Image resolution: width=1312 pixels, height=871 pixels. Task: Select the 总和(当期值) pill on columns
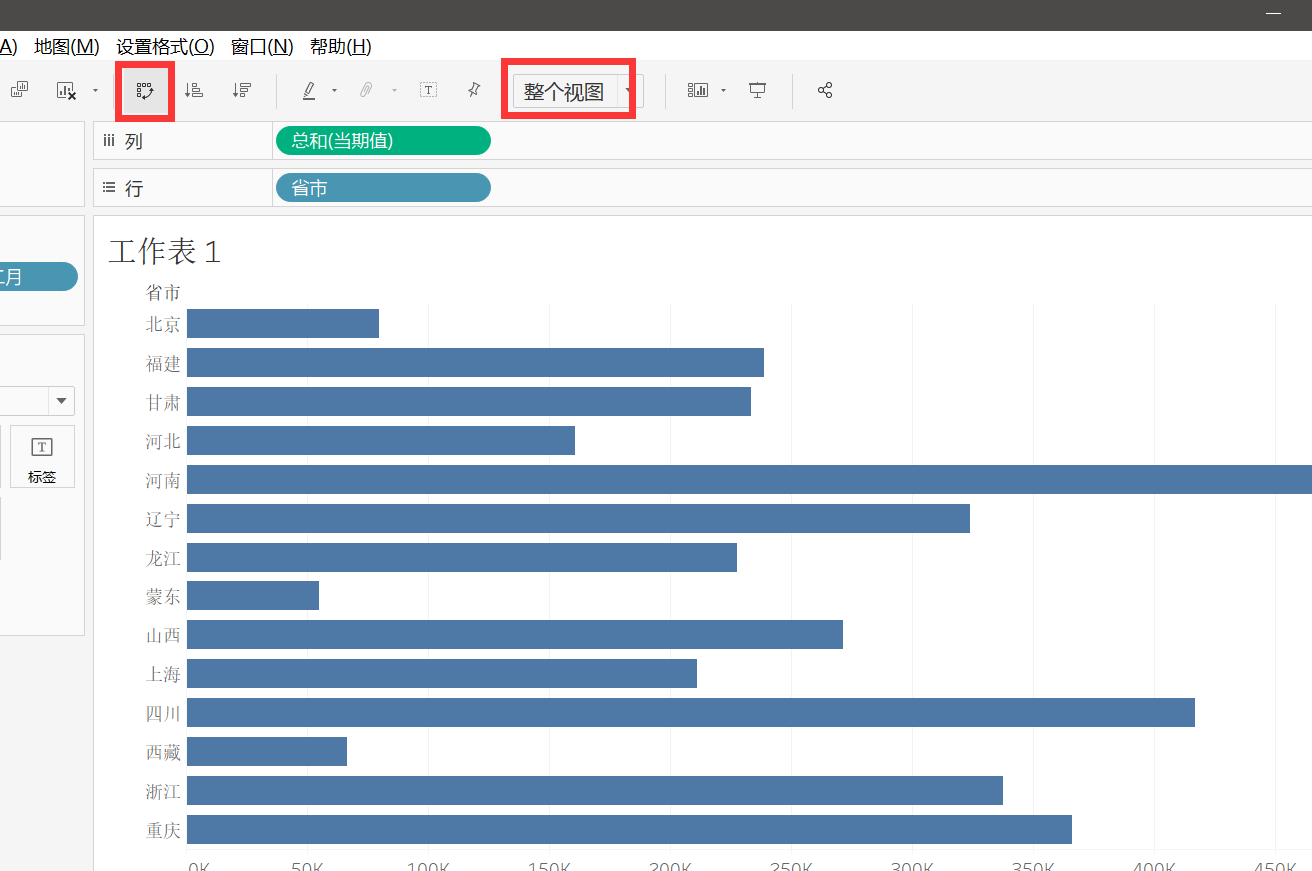coord(383,141)
